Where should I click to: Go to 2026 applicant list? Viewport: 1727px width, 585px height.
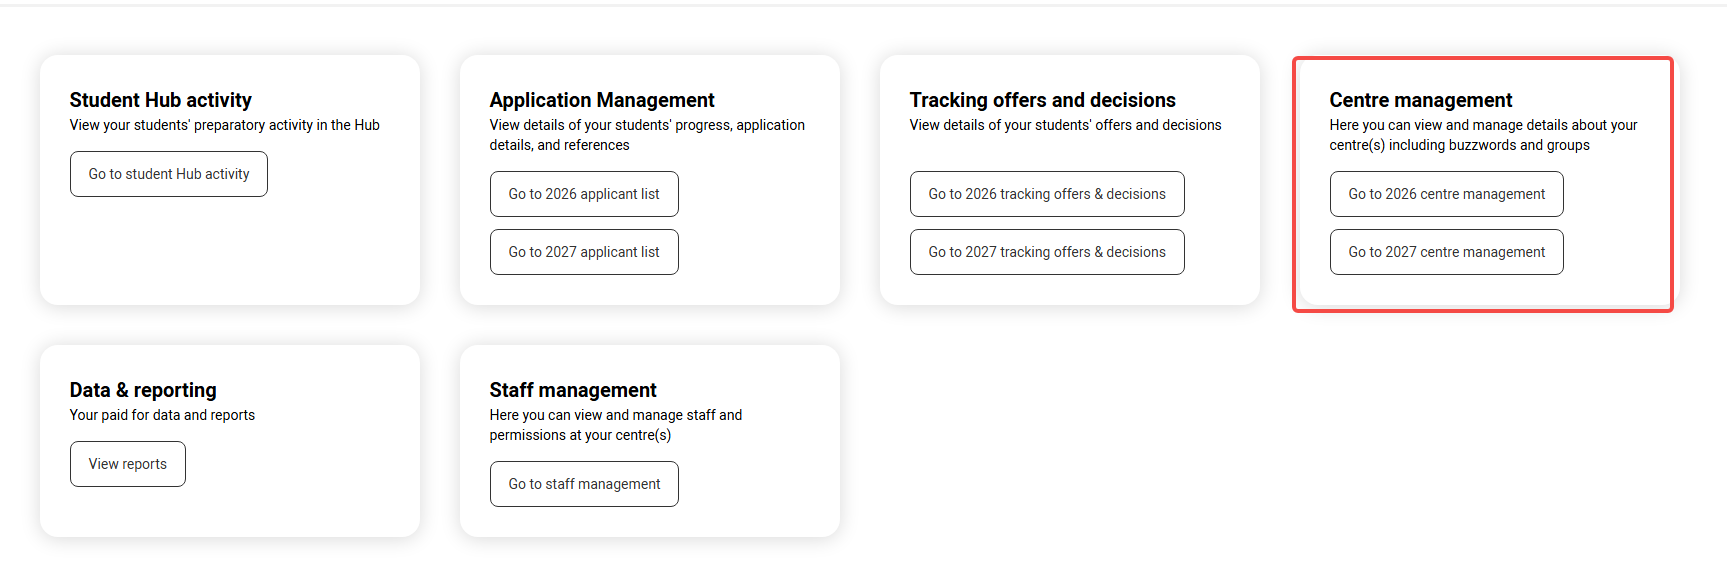[x=584, y=194]
